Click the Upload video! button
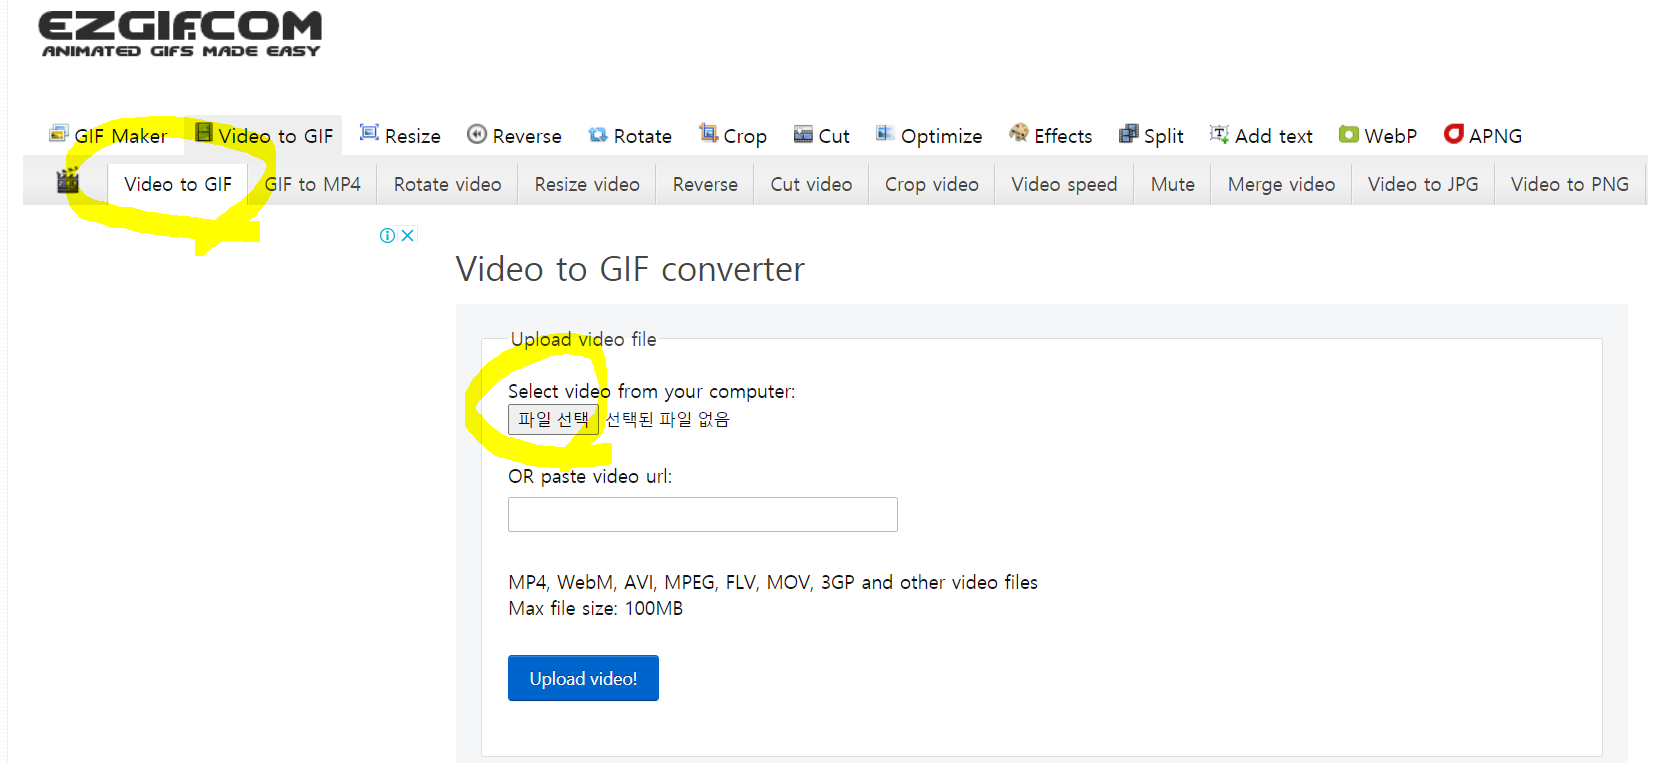This screenshot has width=1661, height=763. tap(583, 678)
